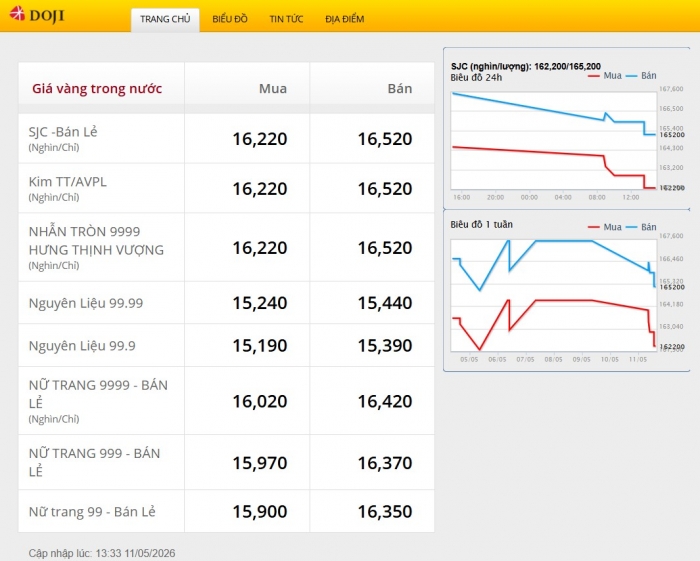The image size is (700, 561).
Task: Click the Giá vàng trong nước heading
Action: tap(97, 88)
